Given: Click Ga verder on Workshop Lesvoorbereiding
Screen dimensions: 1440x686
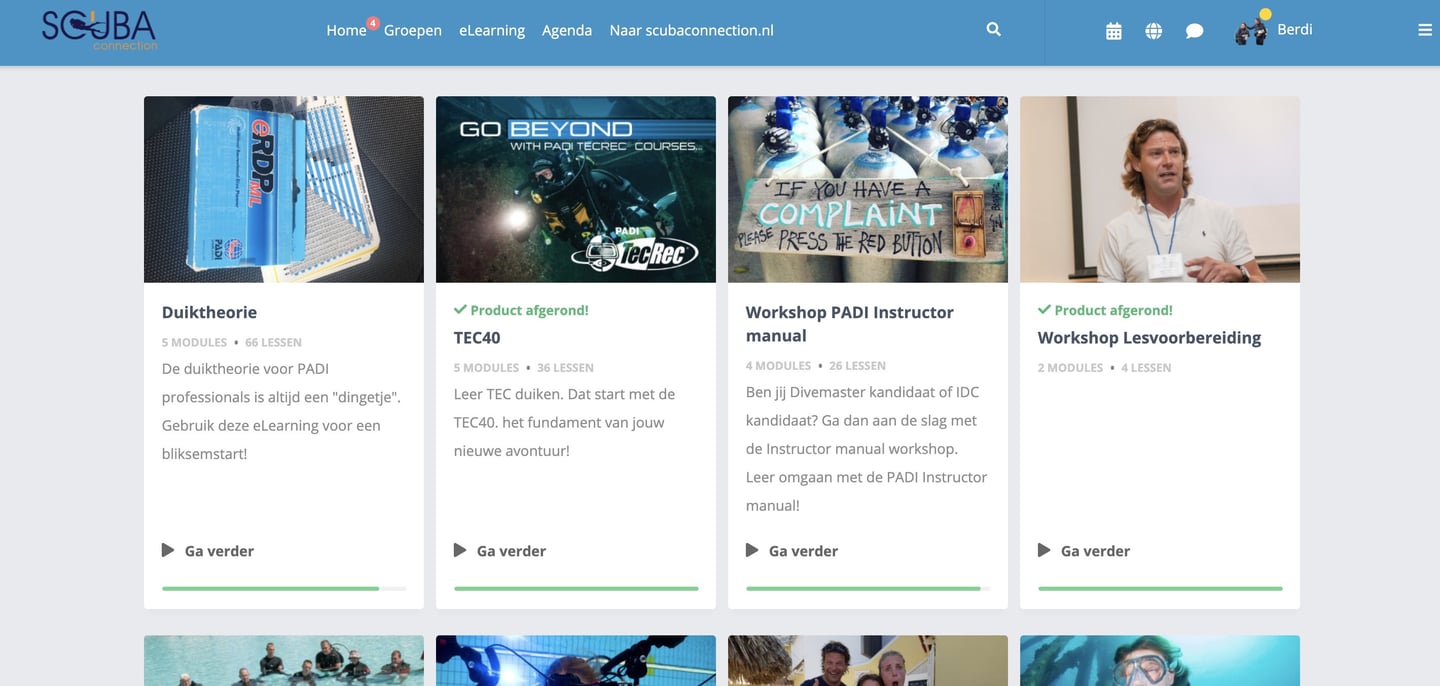Looking at the screenshot, I should coord(1095,551).
